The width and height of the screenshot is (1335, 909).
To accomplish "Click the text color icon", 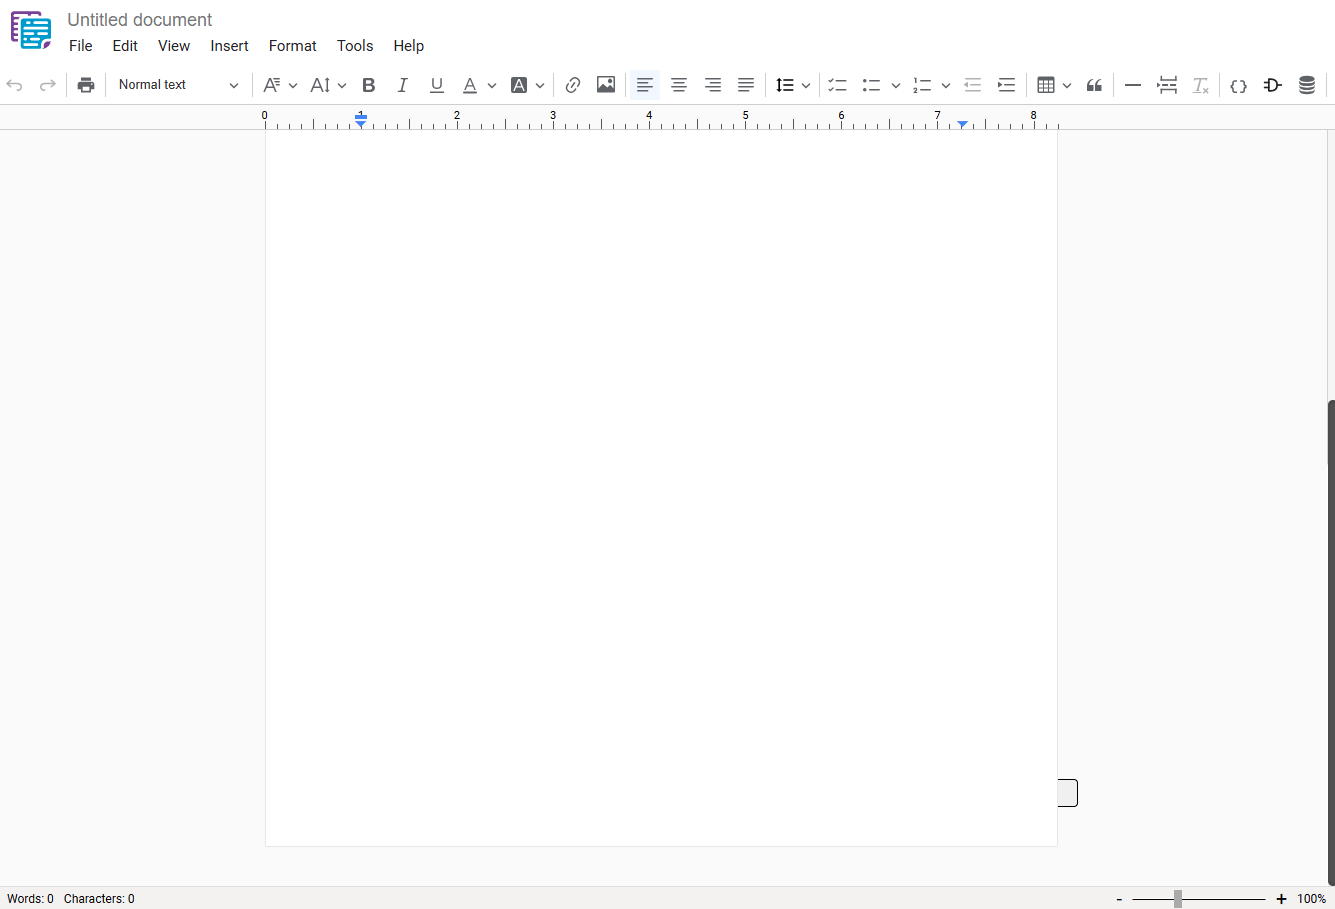I will 470,85.
